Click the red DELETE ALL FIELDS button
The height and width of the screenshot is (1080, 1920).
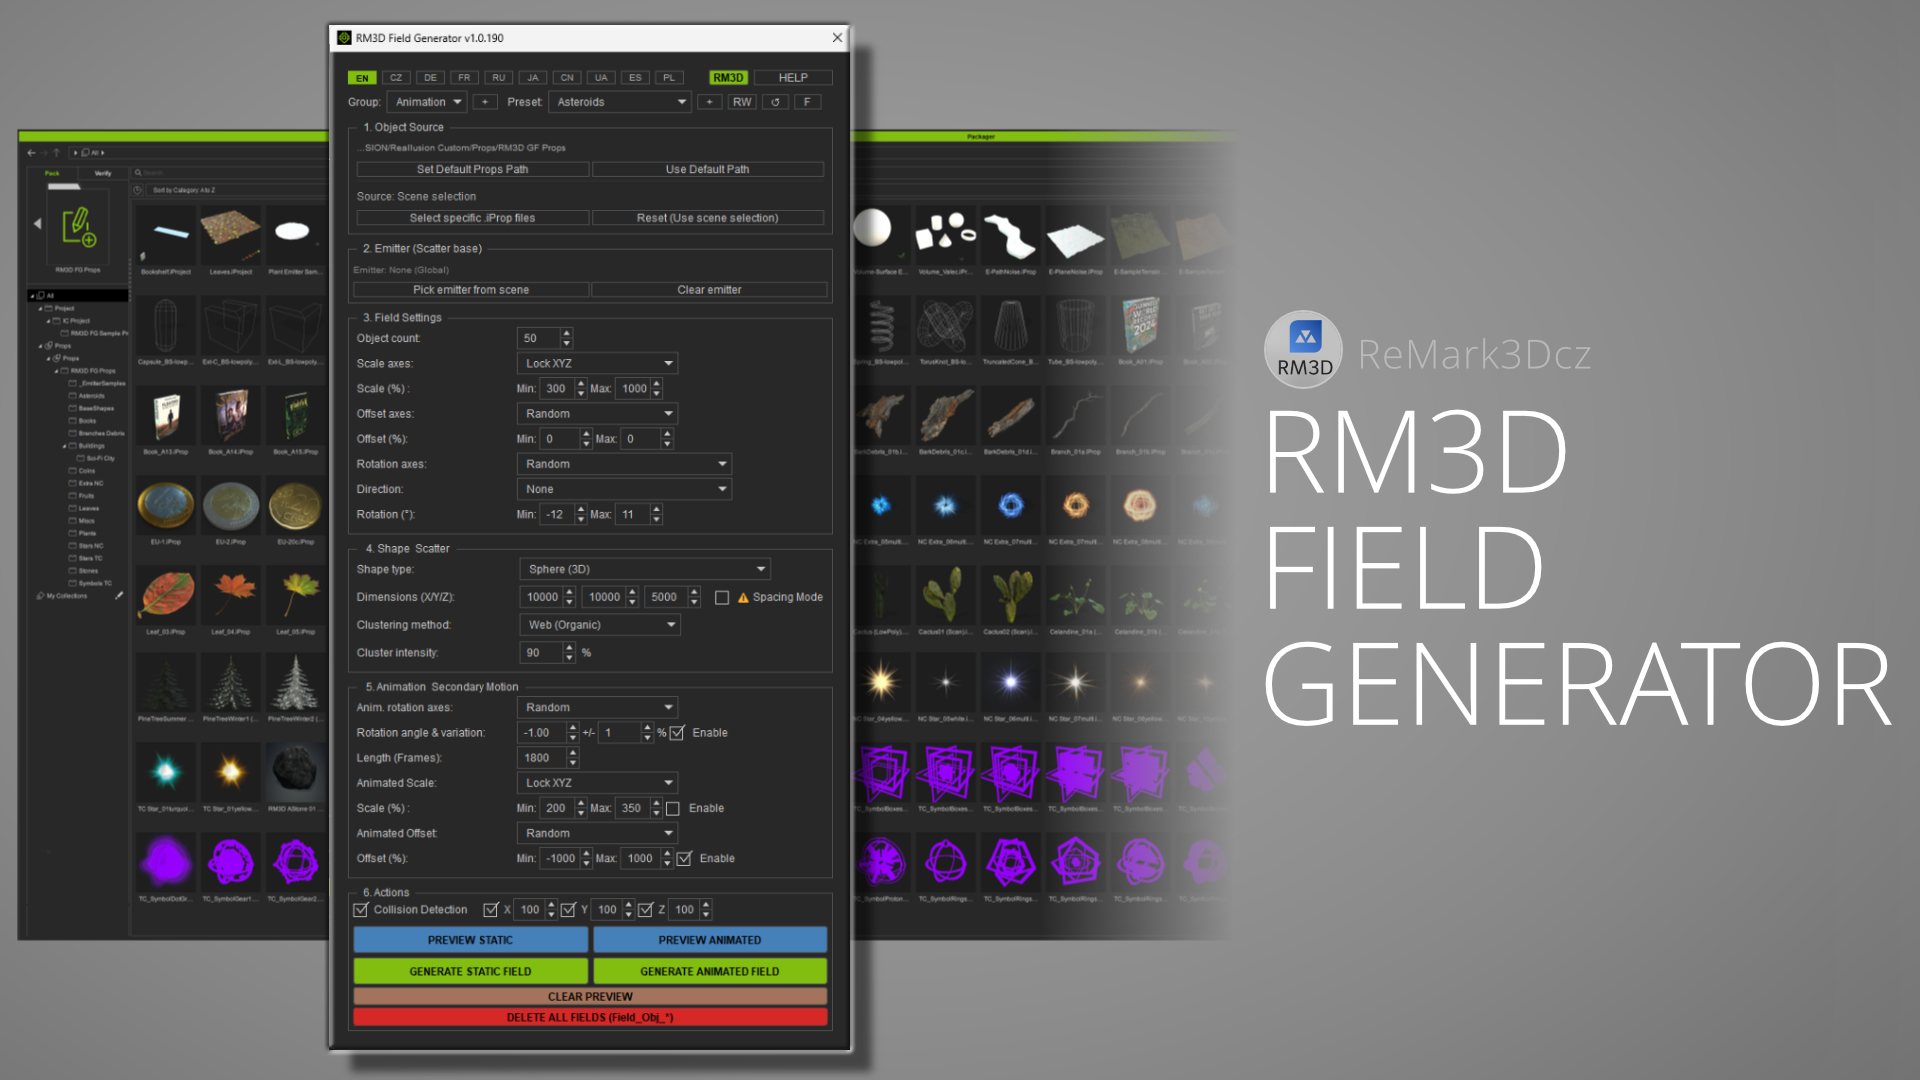coord(590,1018)
